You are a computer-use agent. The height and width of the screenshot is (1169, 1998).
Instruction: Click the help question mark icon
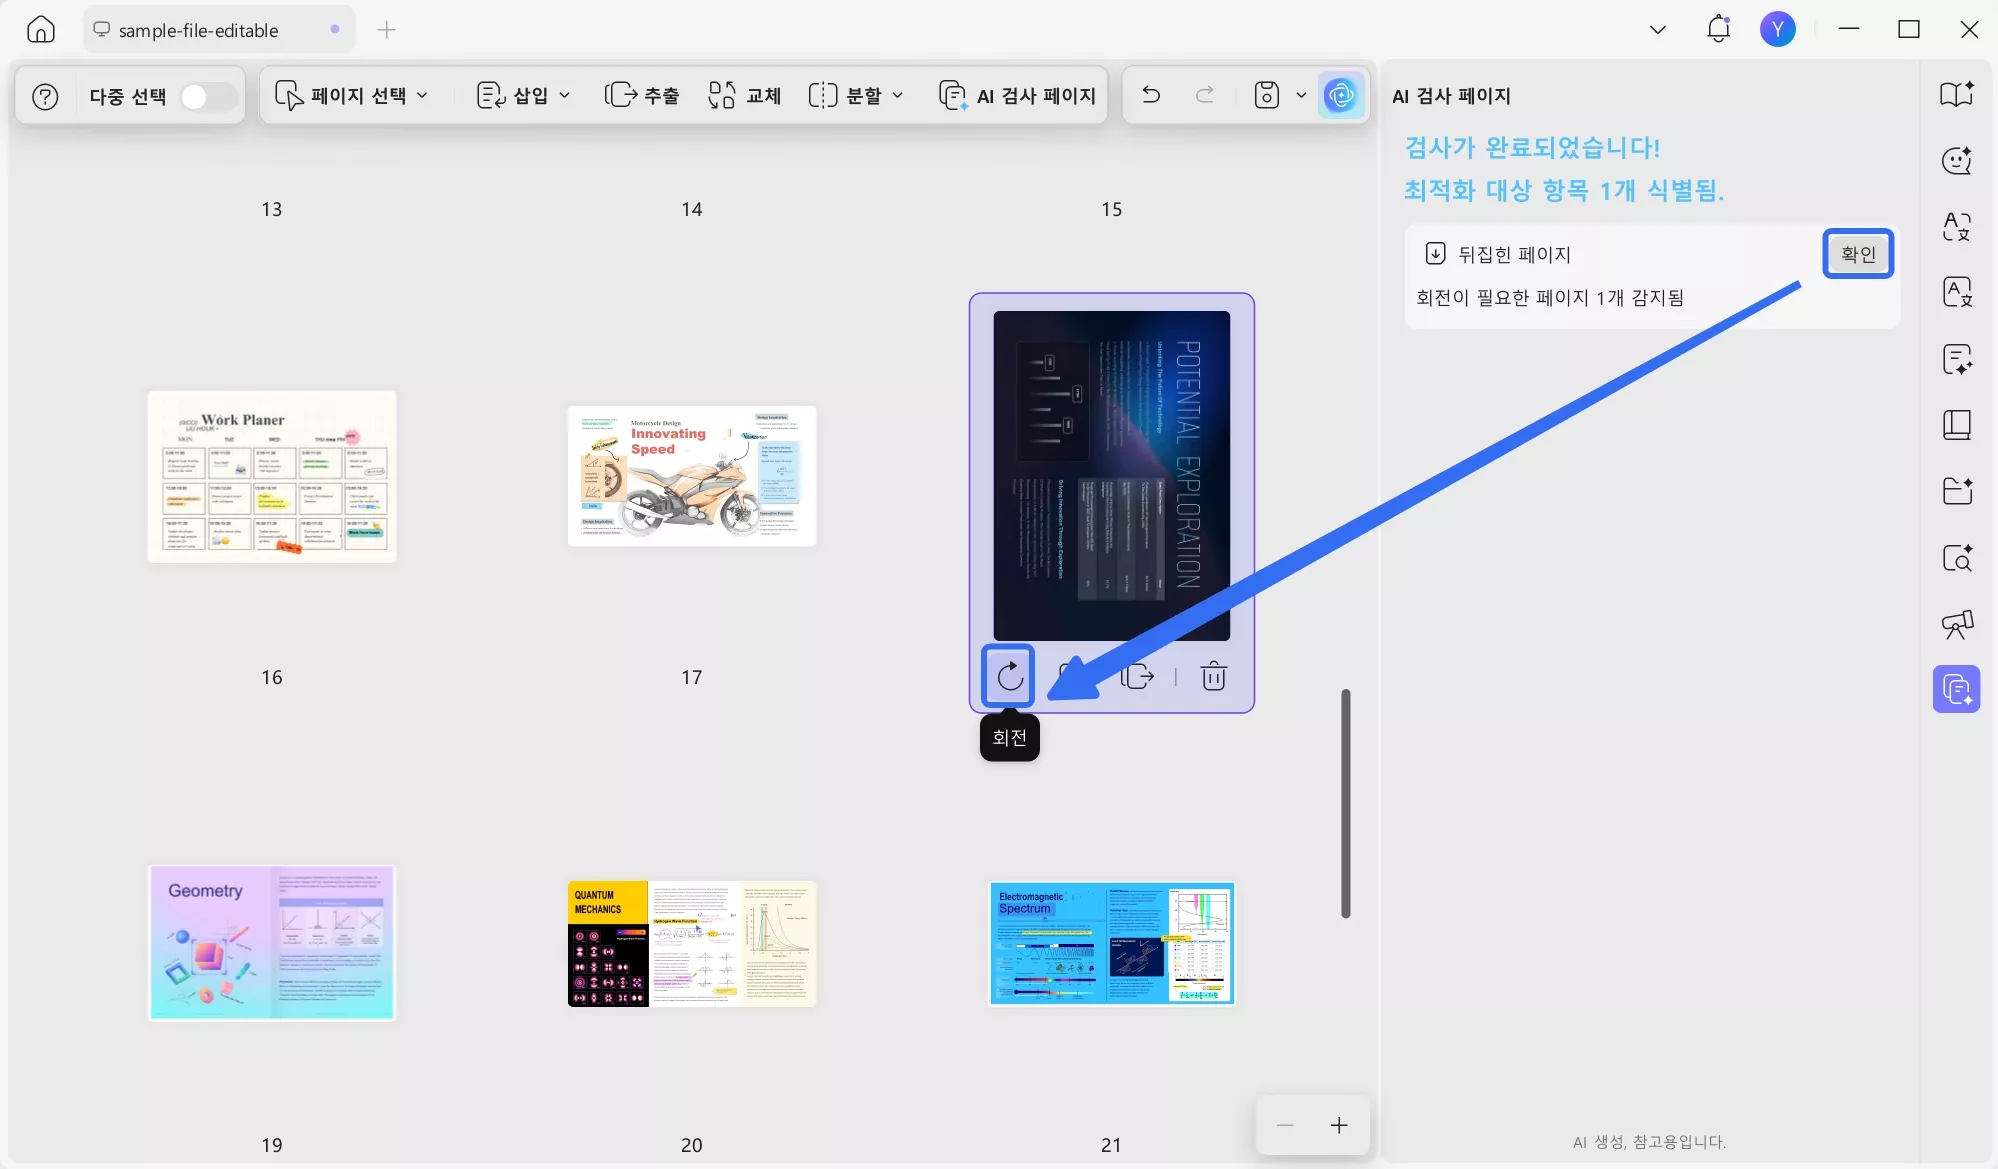click(45, 96)
